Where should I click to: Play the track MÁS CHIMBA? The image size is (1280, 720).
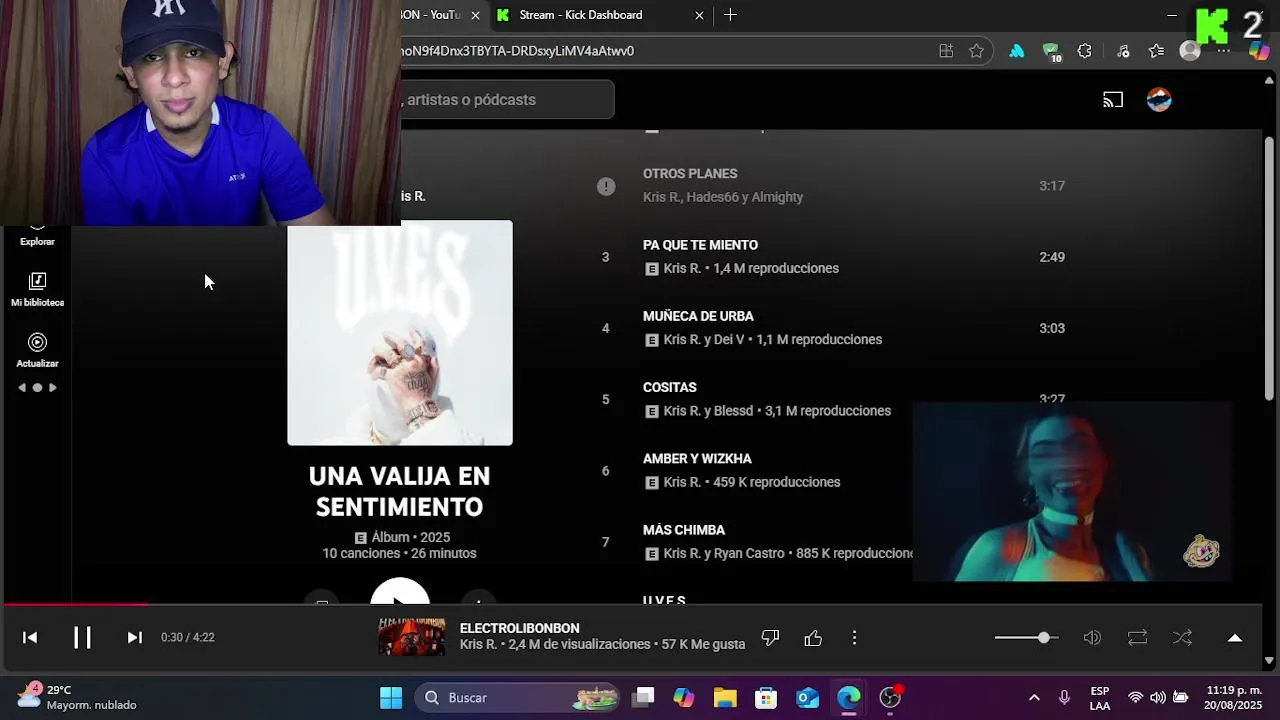[x=684, y=530]
